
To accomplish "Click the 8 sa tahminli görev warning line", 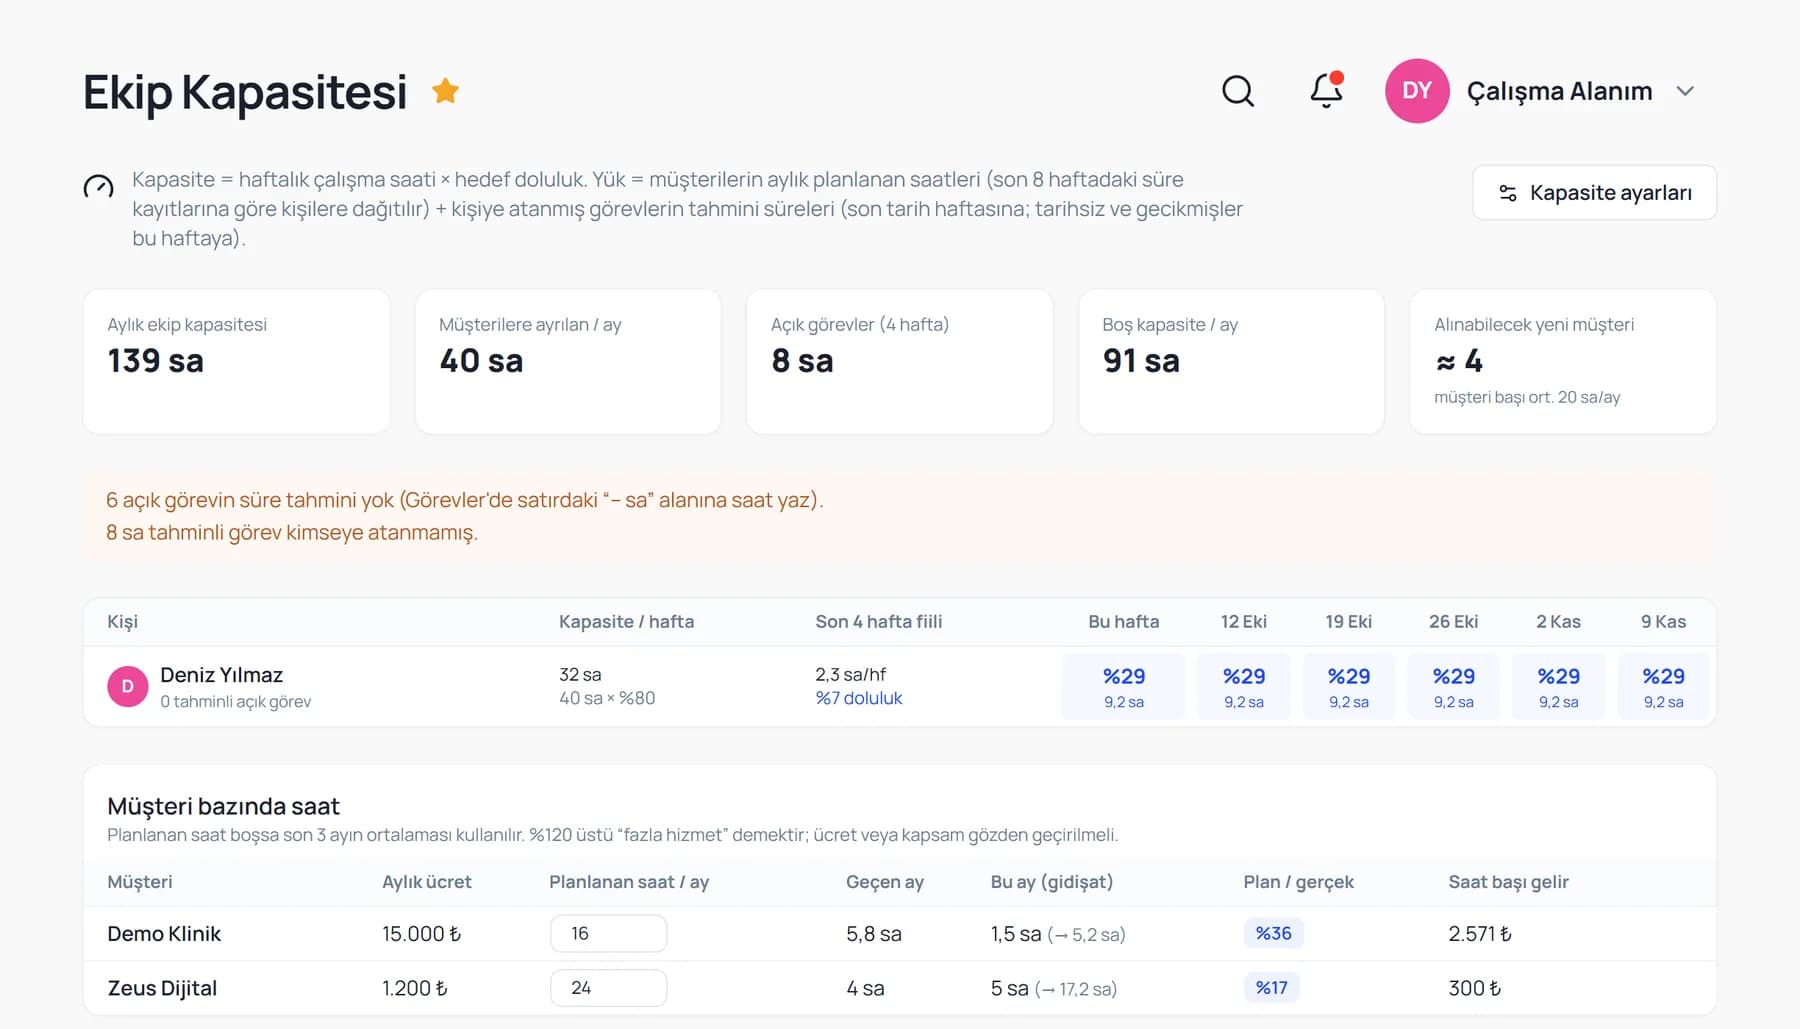I will coord(292,532).
